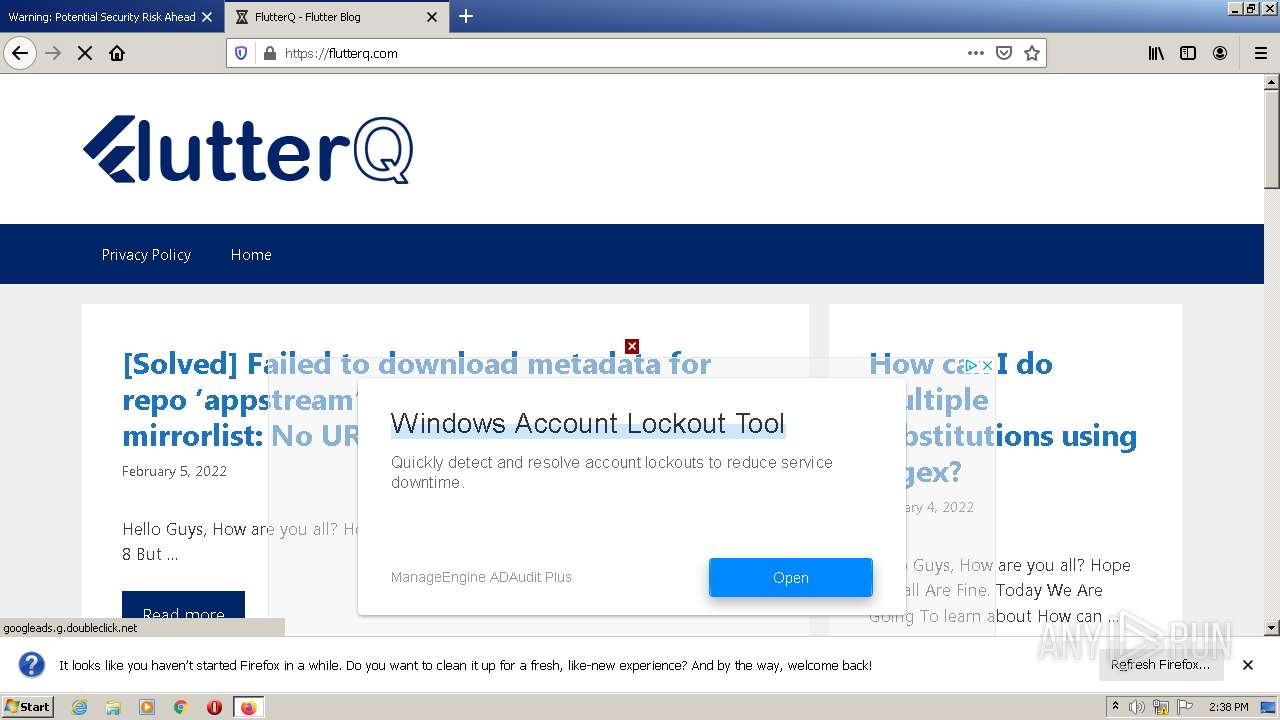
Task: Click the AdChoices icon on the ad
Action: pos(971,366)
